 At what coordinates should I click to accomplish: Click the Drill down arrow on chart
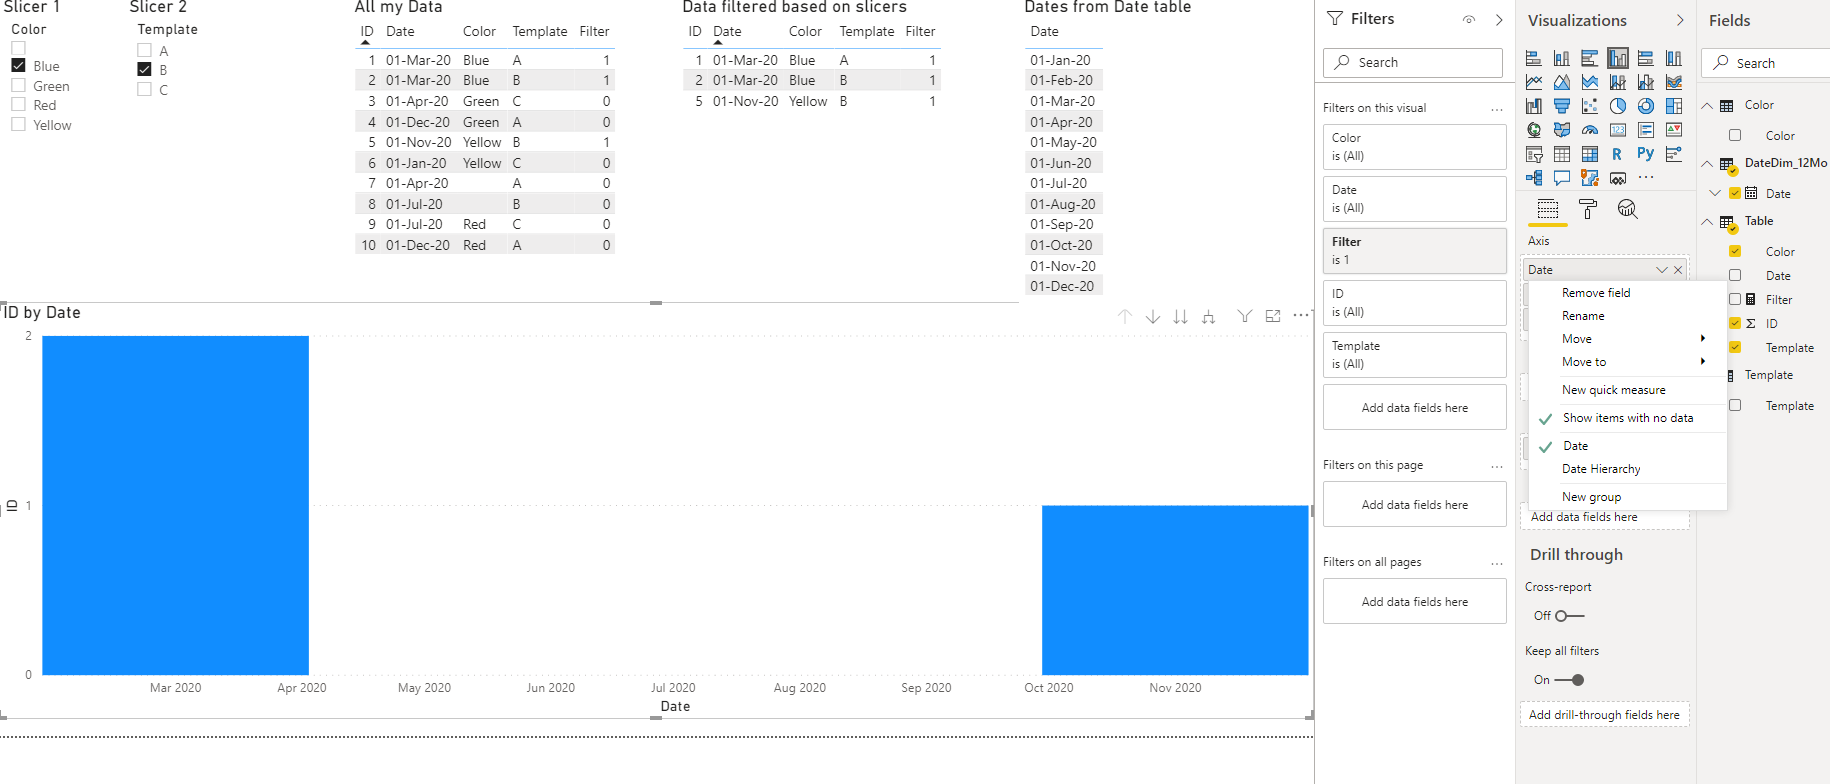1153,316
